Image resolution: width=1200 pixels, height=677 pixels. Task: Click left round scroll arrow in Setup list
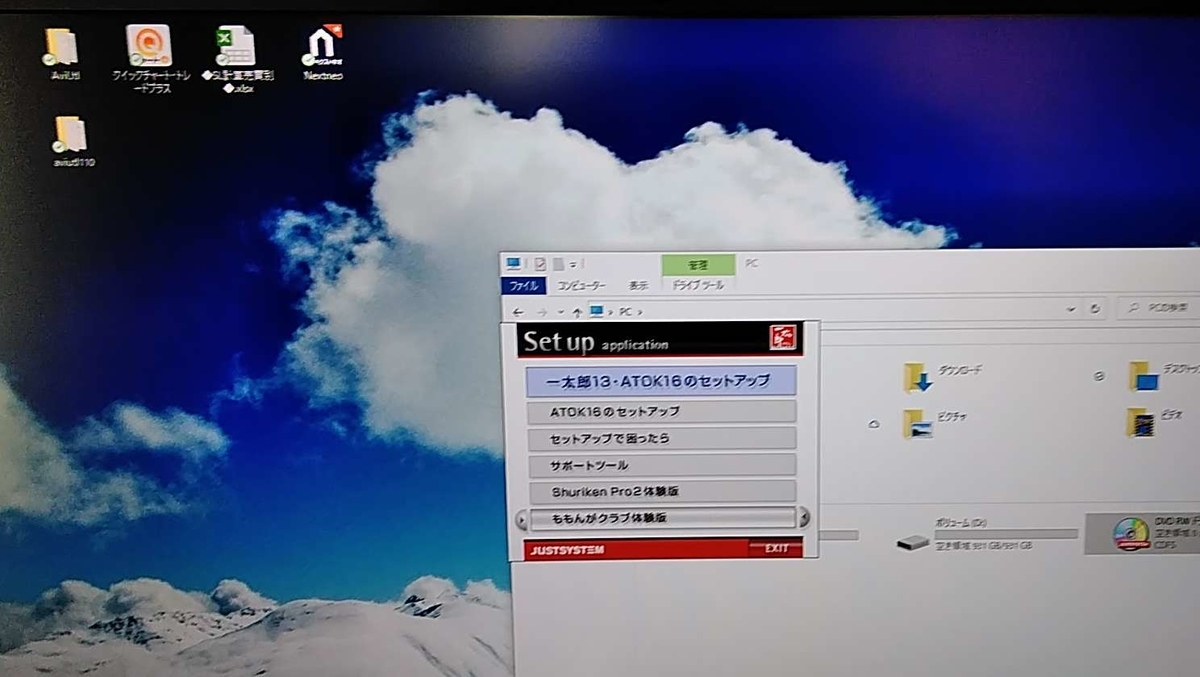[521, 520]
